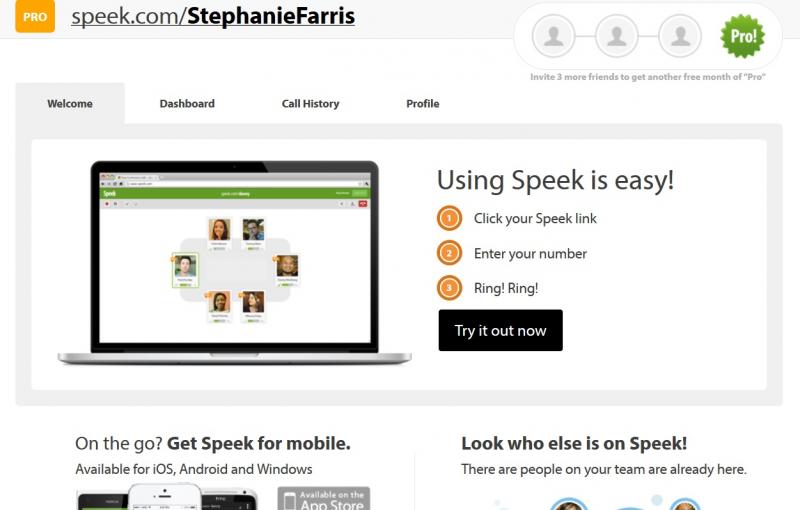The height and width of the screenshot is (510, 800).
Task: Click the green Pro! badge
Action: (743, 36)
